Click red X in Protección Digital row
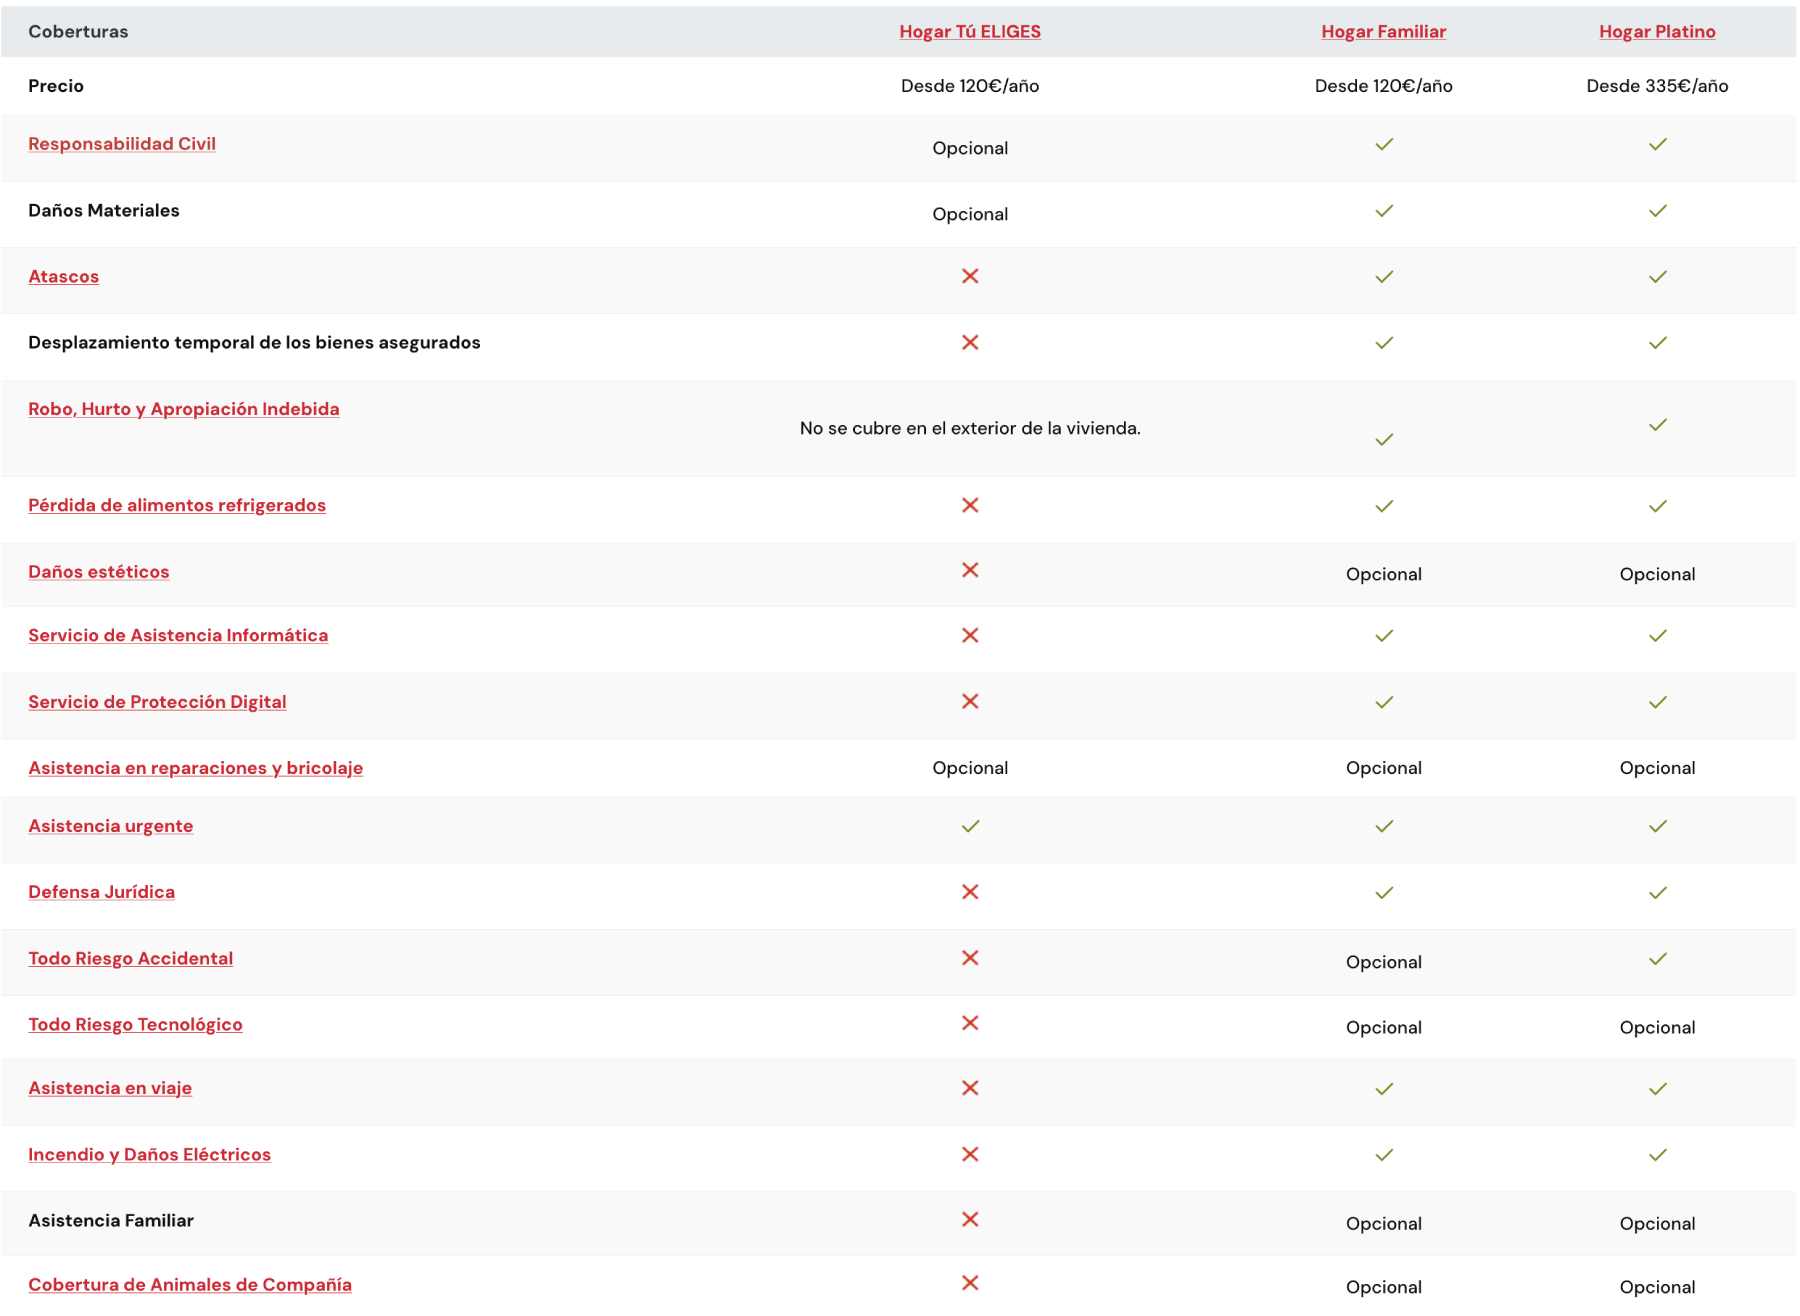This screenshot has height=1316, width=1800. click(970, 701)
